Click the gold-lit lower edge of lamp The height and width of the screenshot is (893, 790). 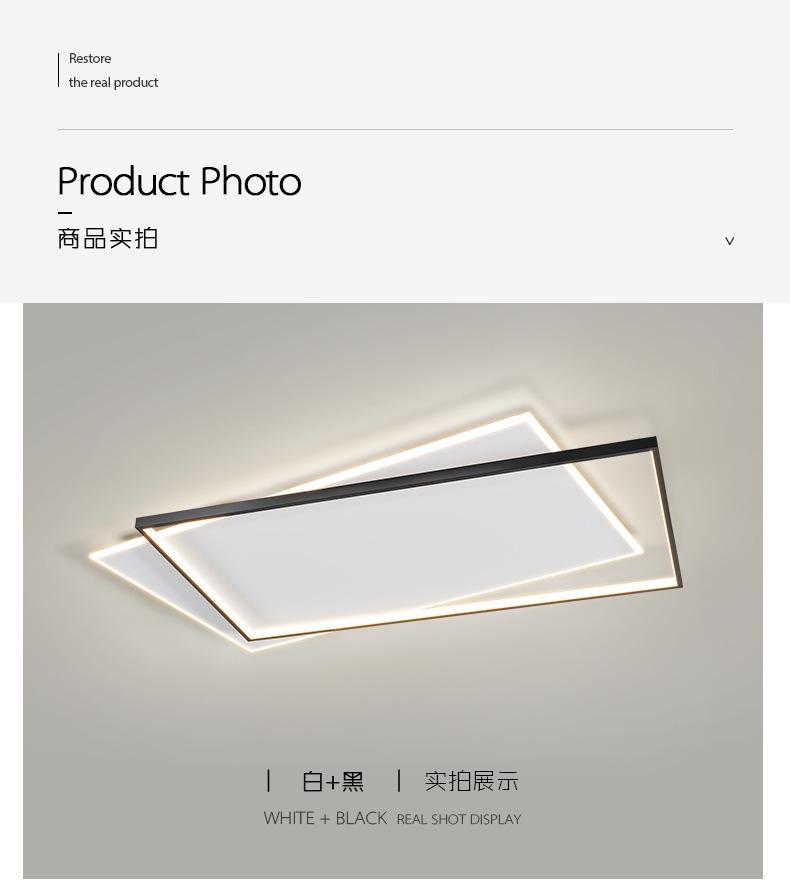tap(467, 612)
